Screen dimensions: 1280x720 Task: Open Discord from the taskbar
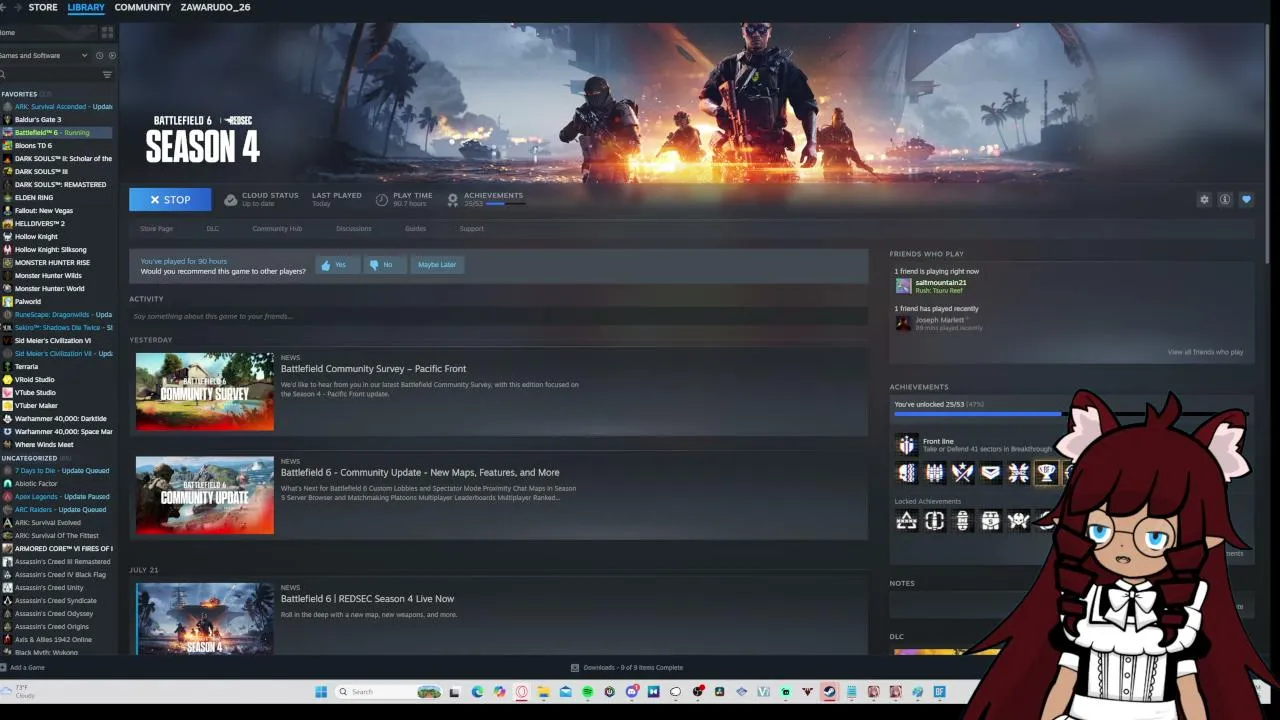coord(631,692)
